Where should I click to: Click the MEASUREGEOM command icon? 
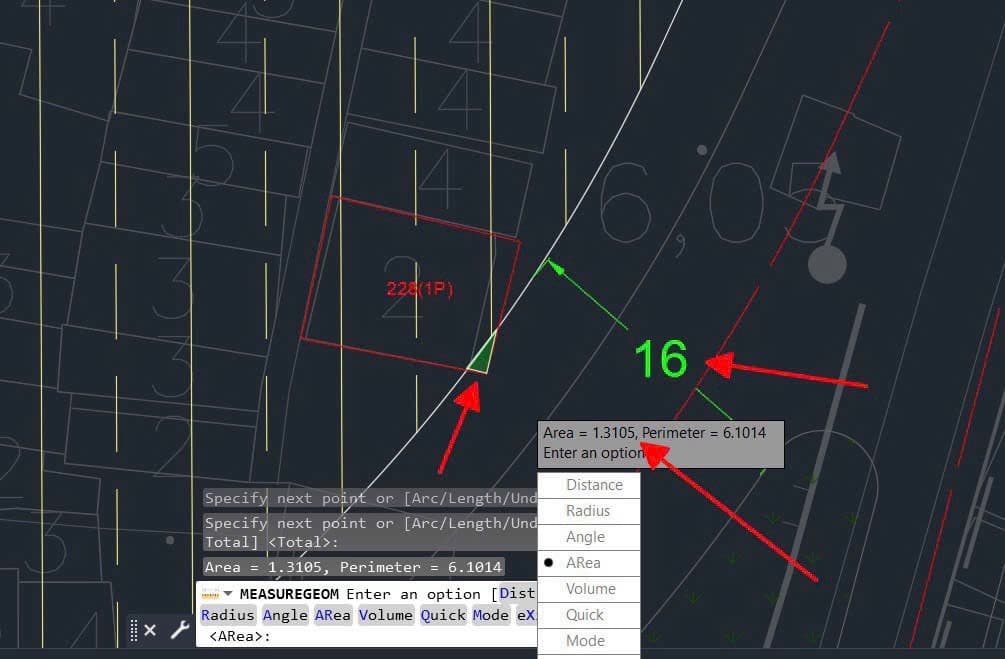[210, 594]
